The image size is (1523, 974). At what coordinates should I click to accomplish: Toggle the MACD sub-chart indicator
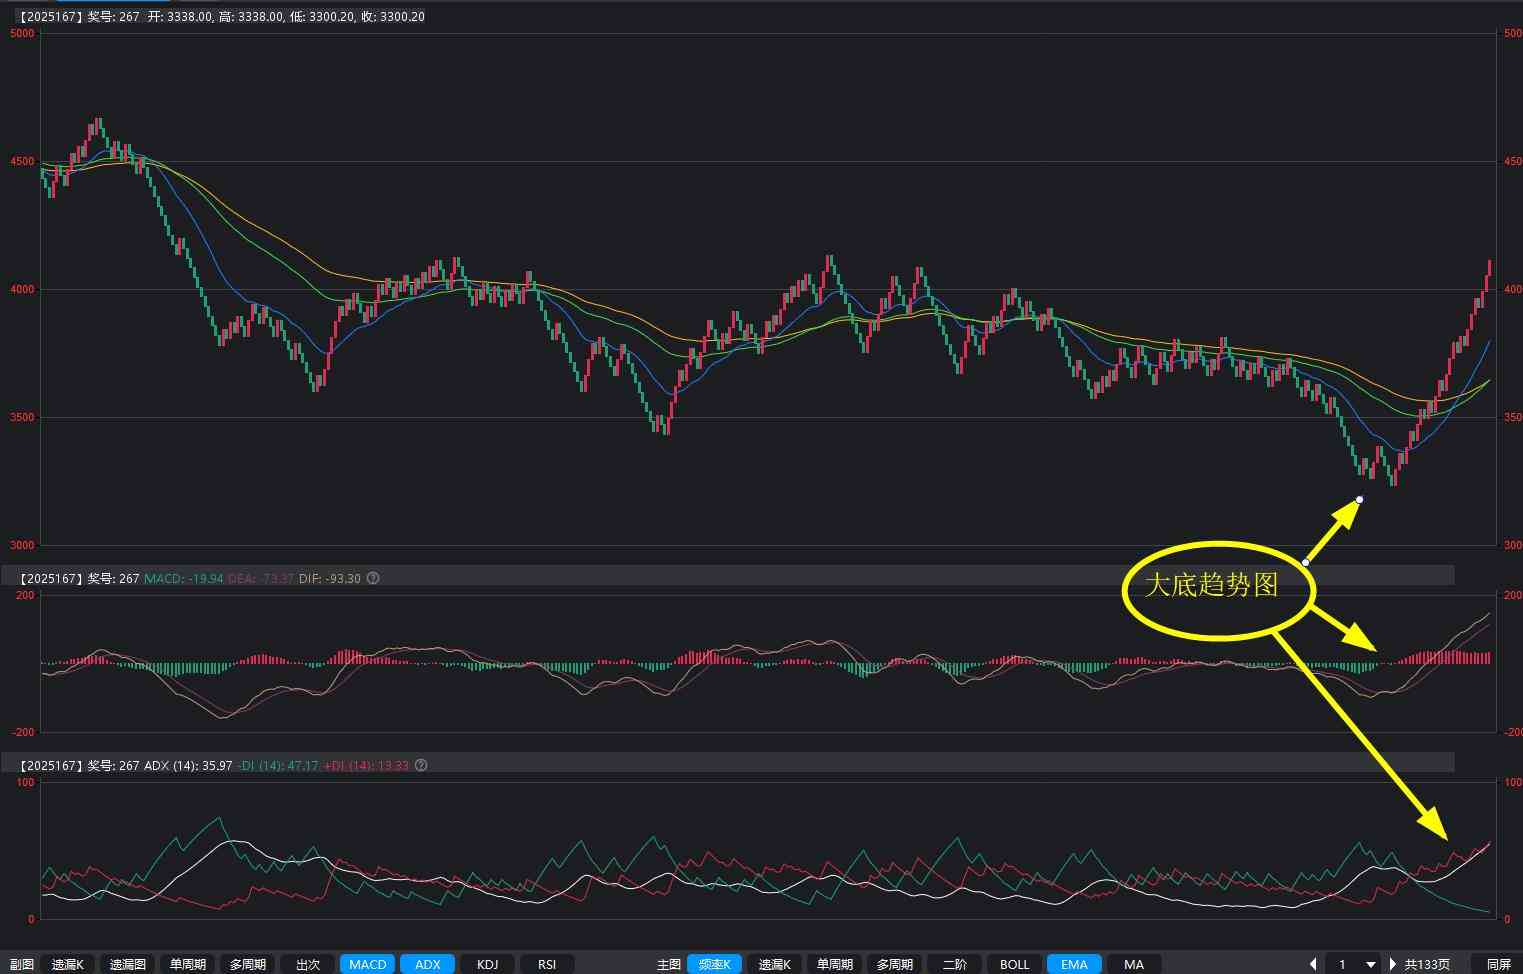pos(367,964)
